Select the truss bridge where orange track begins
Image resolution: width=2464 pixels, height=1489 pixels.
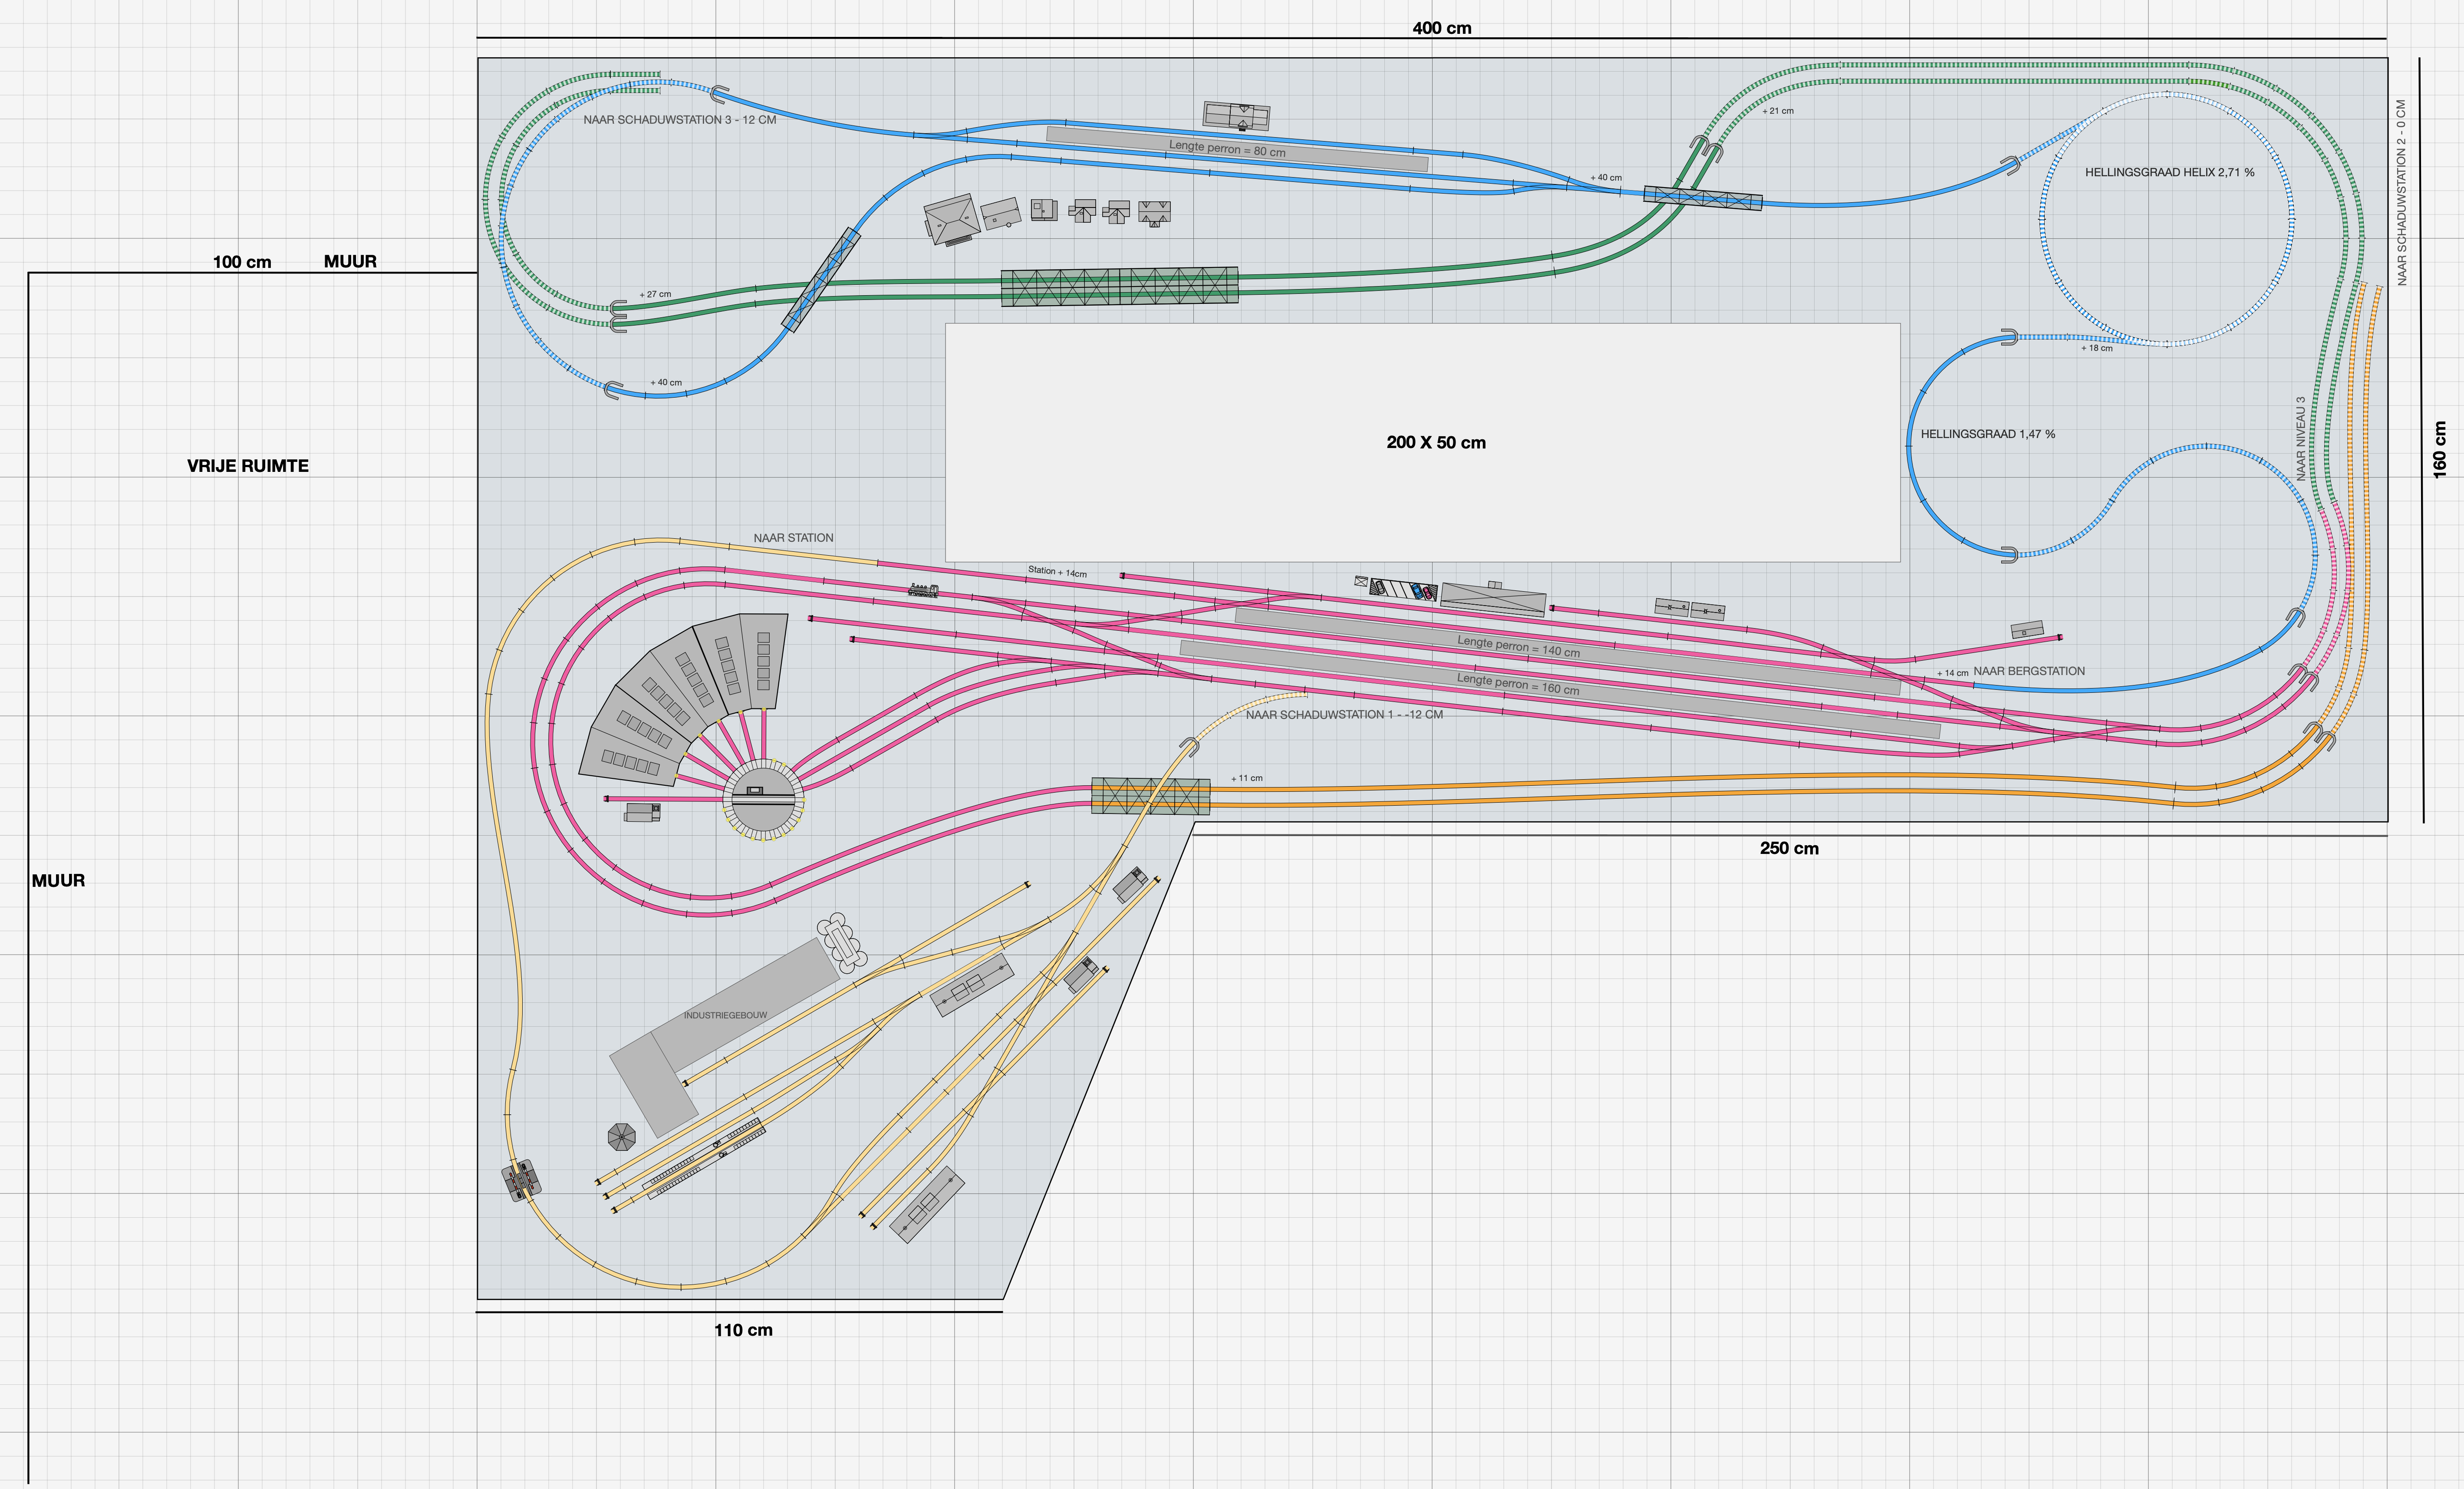click(1150, 796)
